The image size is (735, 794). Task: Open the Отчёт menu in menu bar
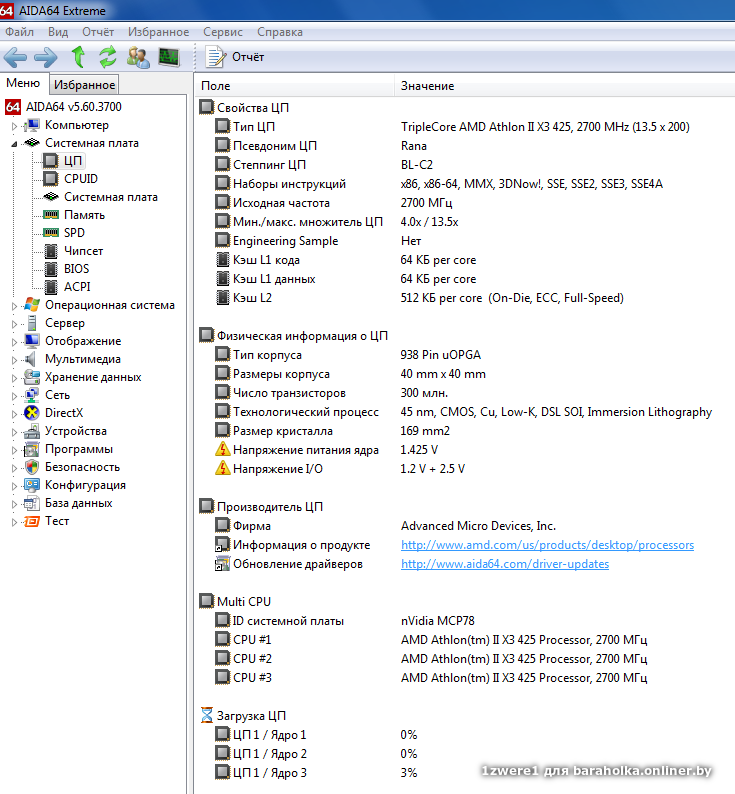(98, 32)
